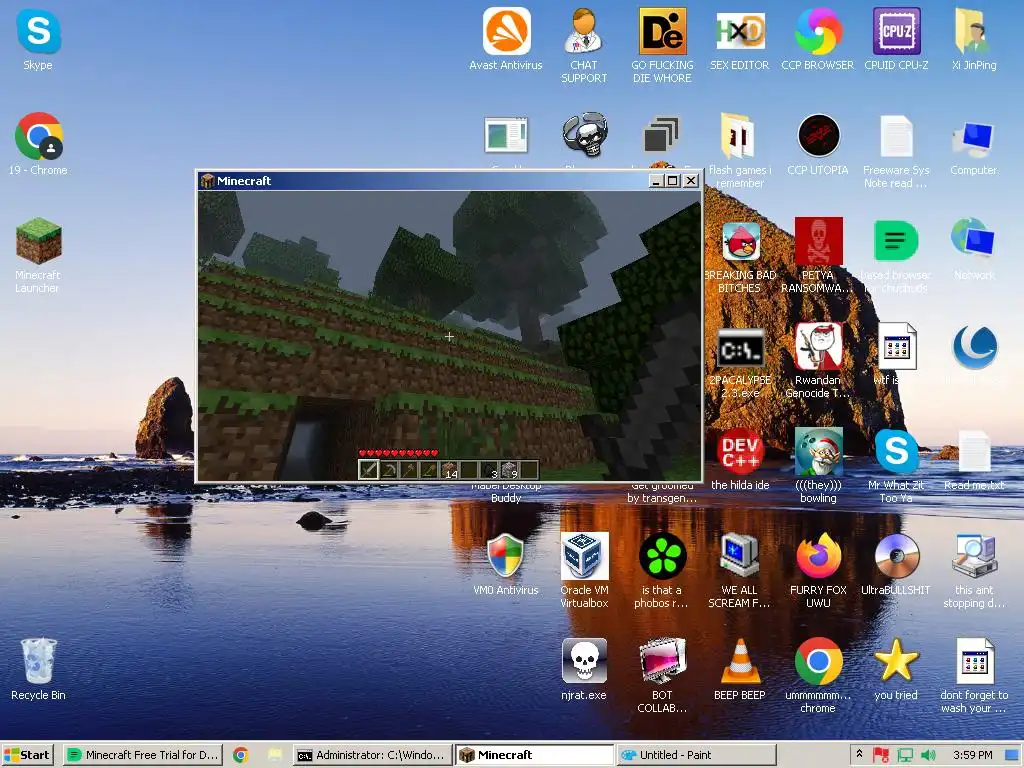Open the Flash games i remember folder
Screen dimensions: 1024x768
(x=739, y=151)
